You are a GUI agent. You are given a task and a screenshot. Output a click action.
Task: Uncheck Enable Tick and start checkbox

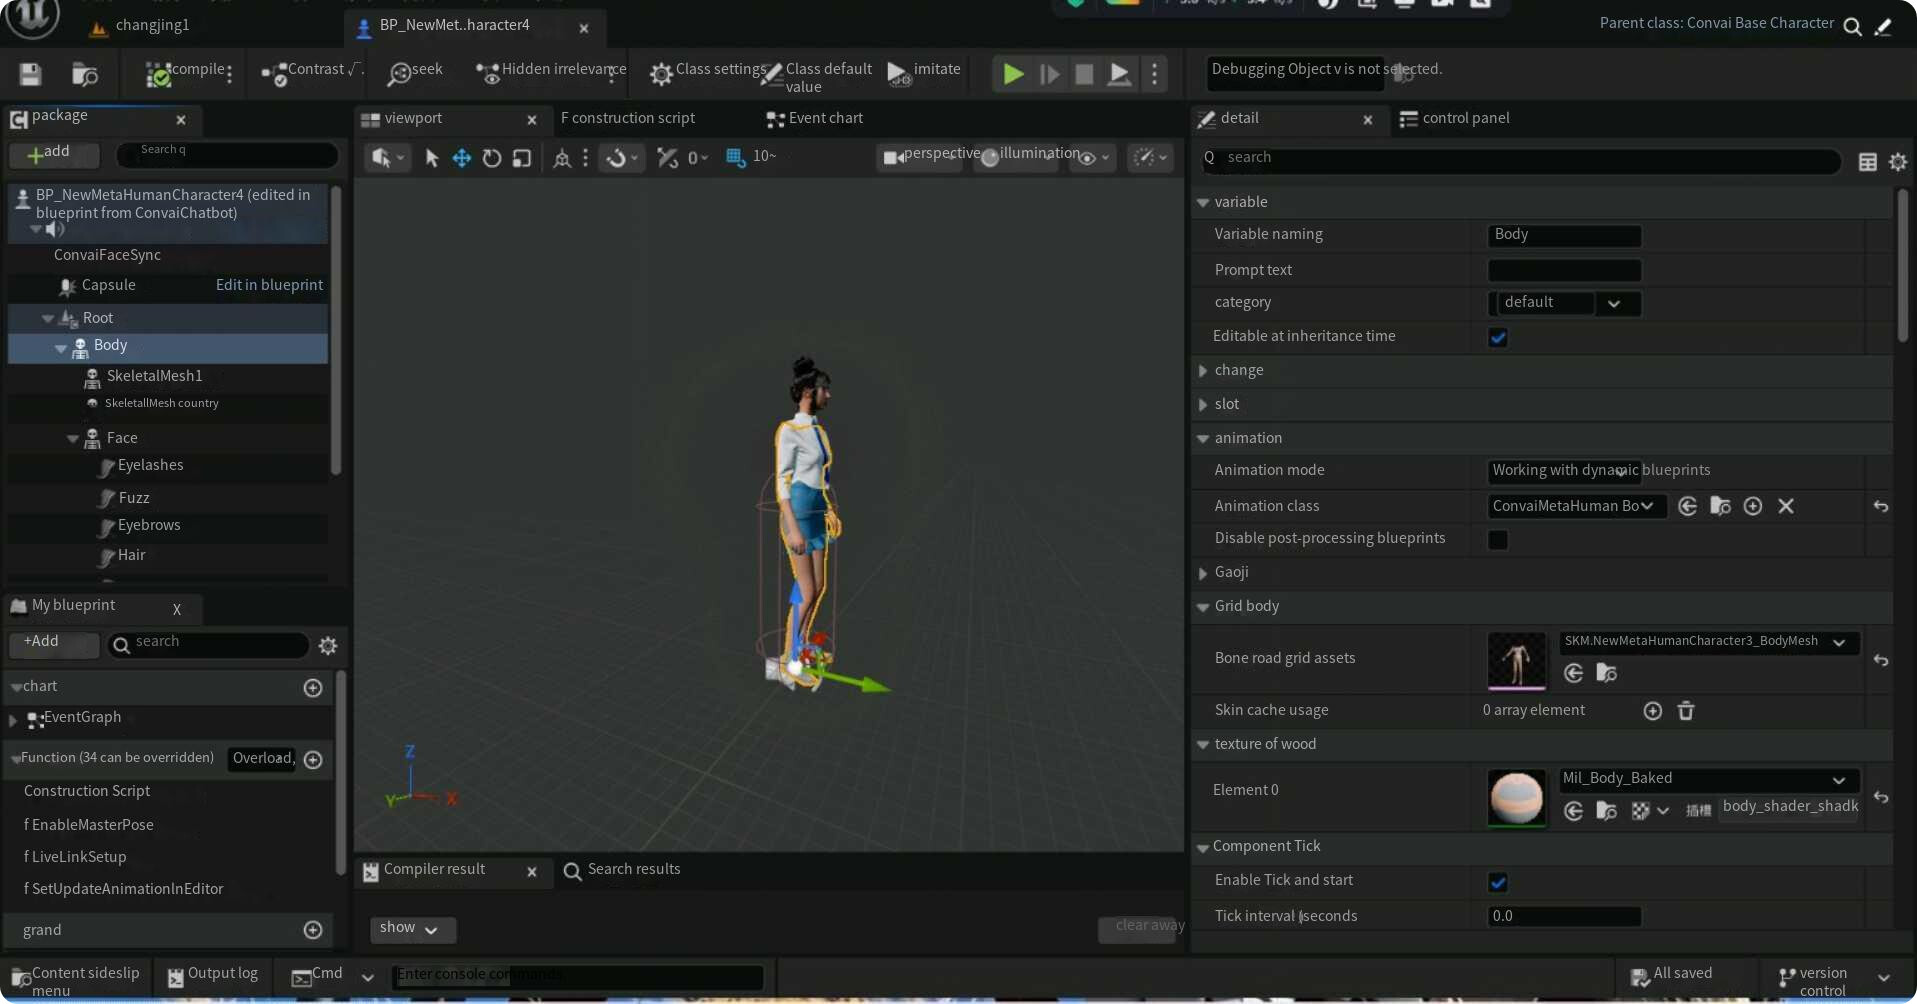click(1497, 882)
